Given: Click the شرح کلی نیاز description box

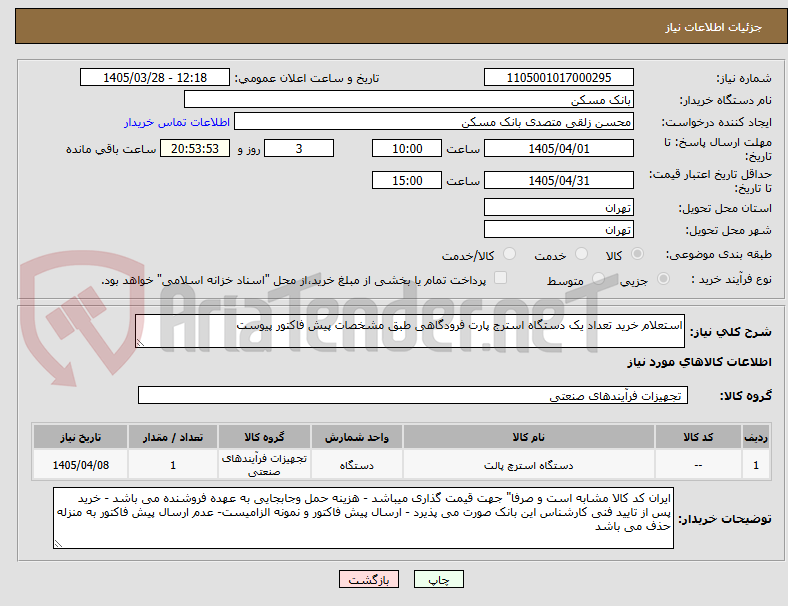Looking at the screenshot, I should (410, 331).
